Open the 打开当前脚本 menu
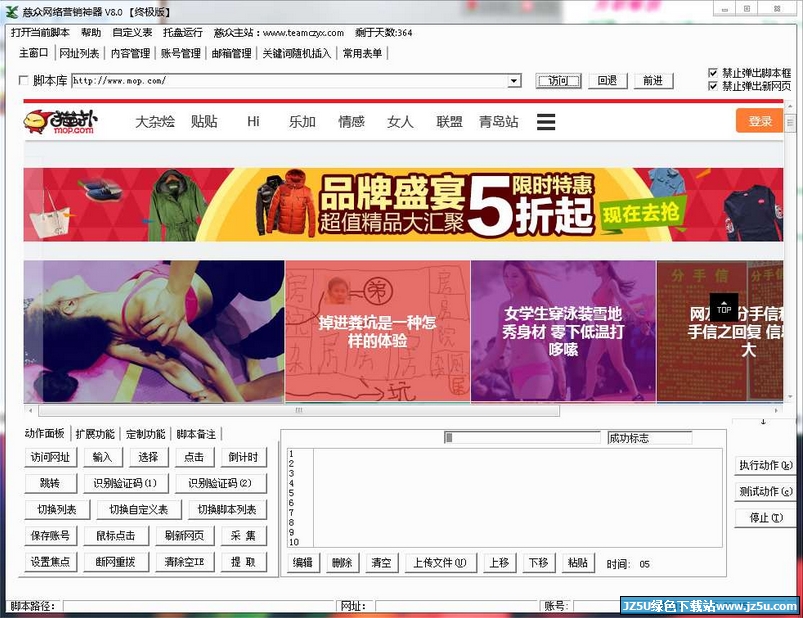The height and width of the screenshot is (618, 803). [40, 33]
